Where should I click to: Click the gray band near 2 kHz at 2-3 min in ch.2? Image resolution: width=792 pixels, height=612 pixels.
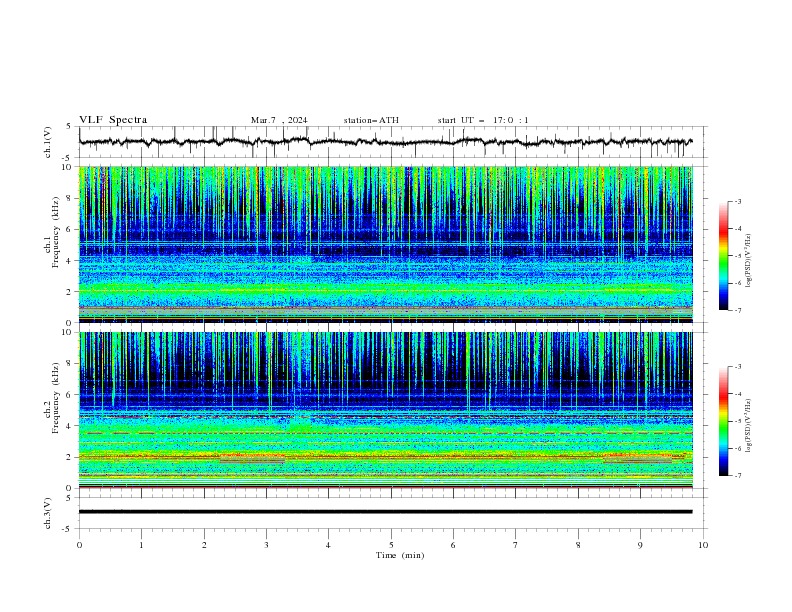click(x=252, y=460)
